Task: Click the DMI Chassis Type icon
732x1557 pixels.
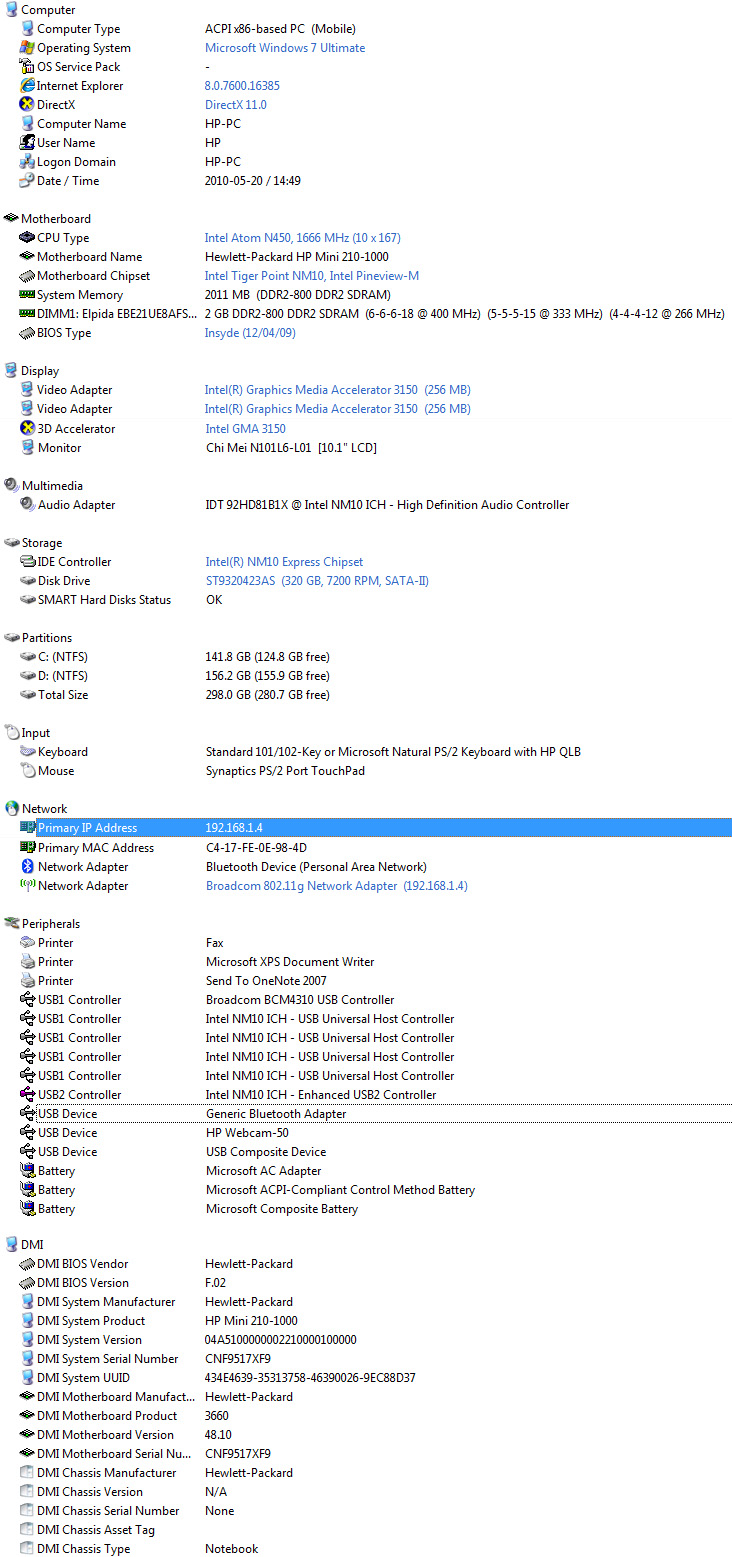Action: pyautogui.click(x=27, y=1549)
